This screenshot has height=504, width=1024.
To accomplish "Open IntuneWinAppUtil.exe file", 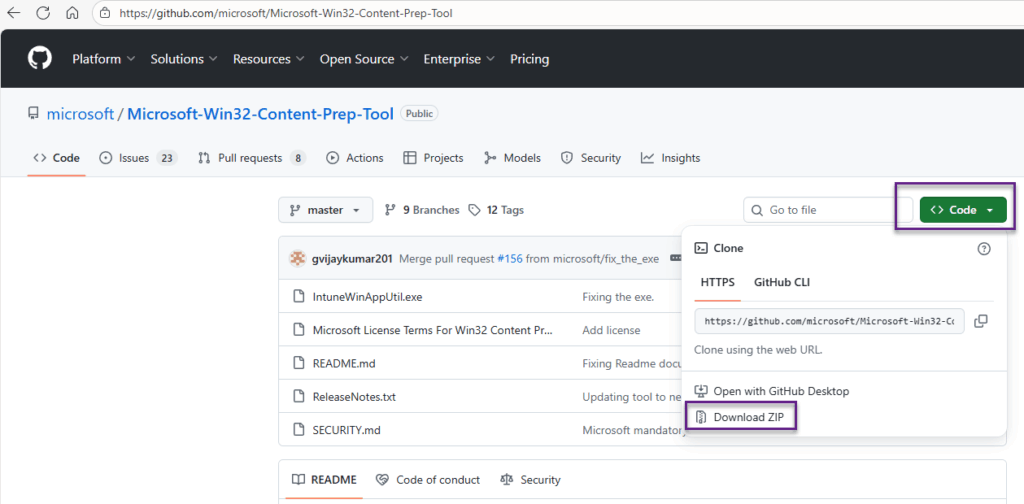I will tap(366, 297).
